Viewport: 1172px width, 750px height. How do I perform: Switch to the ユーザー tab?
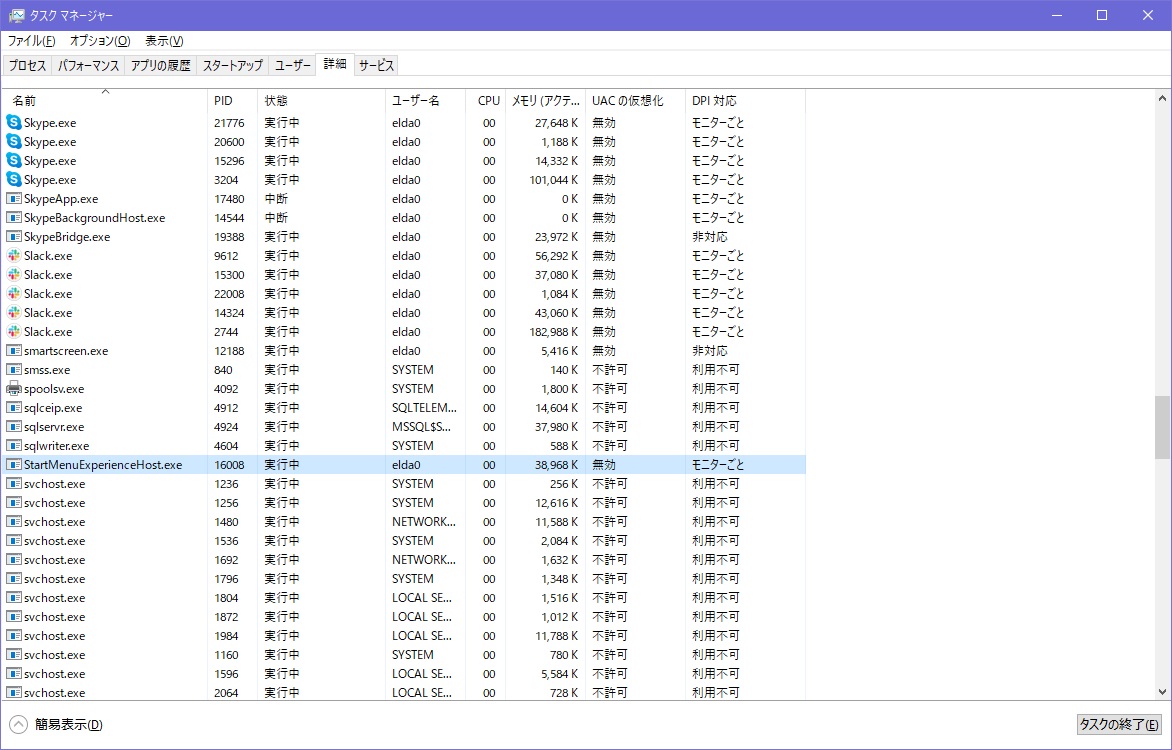(292, 65)
